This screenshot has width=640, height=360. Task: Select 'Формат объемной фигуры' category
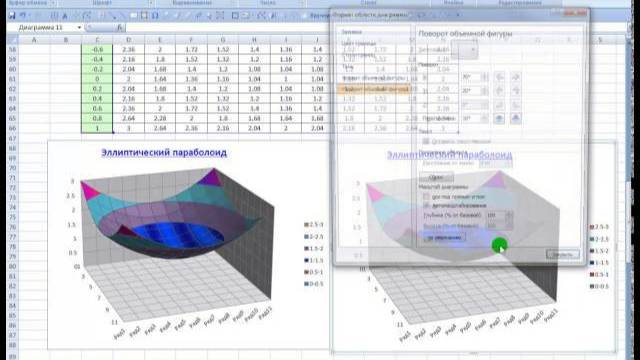(374, 78)
